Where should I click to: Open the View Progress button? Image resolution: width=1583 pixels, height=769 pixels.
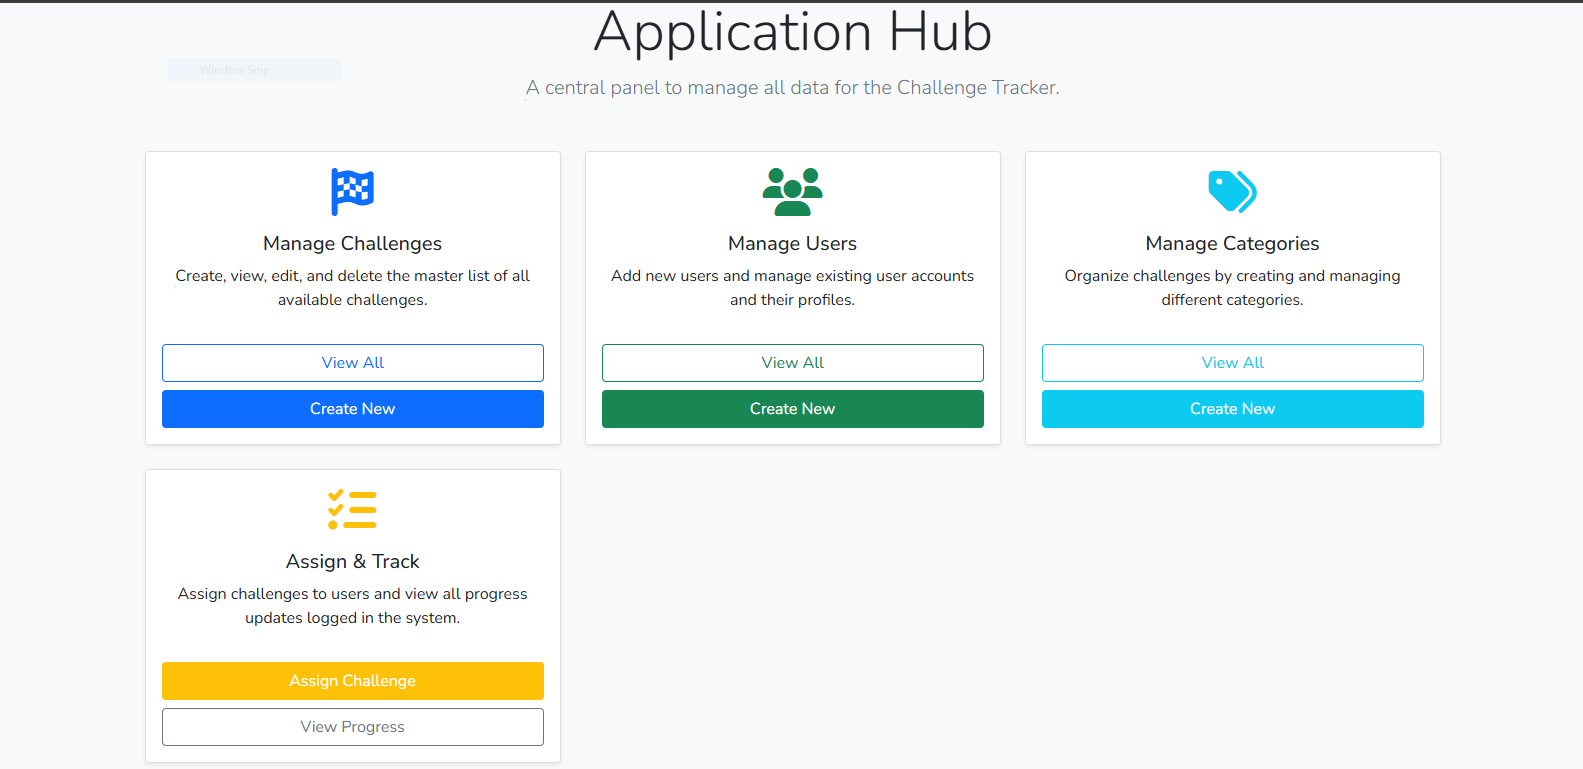click(x=352, y=727)
